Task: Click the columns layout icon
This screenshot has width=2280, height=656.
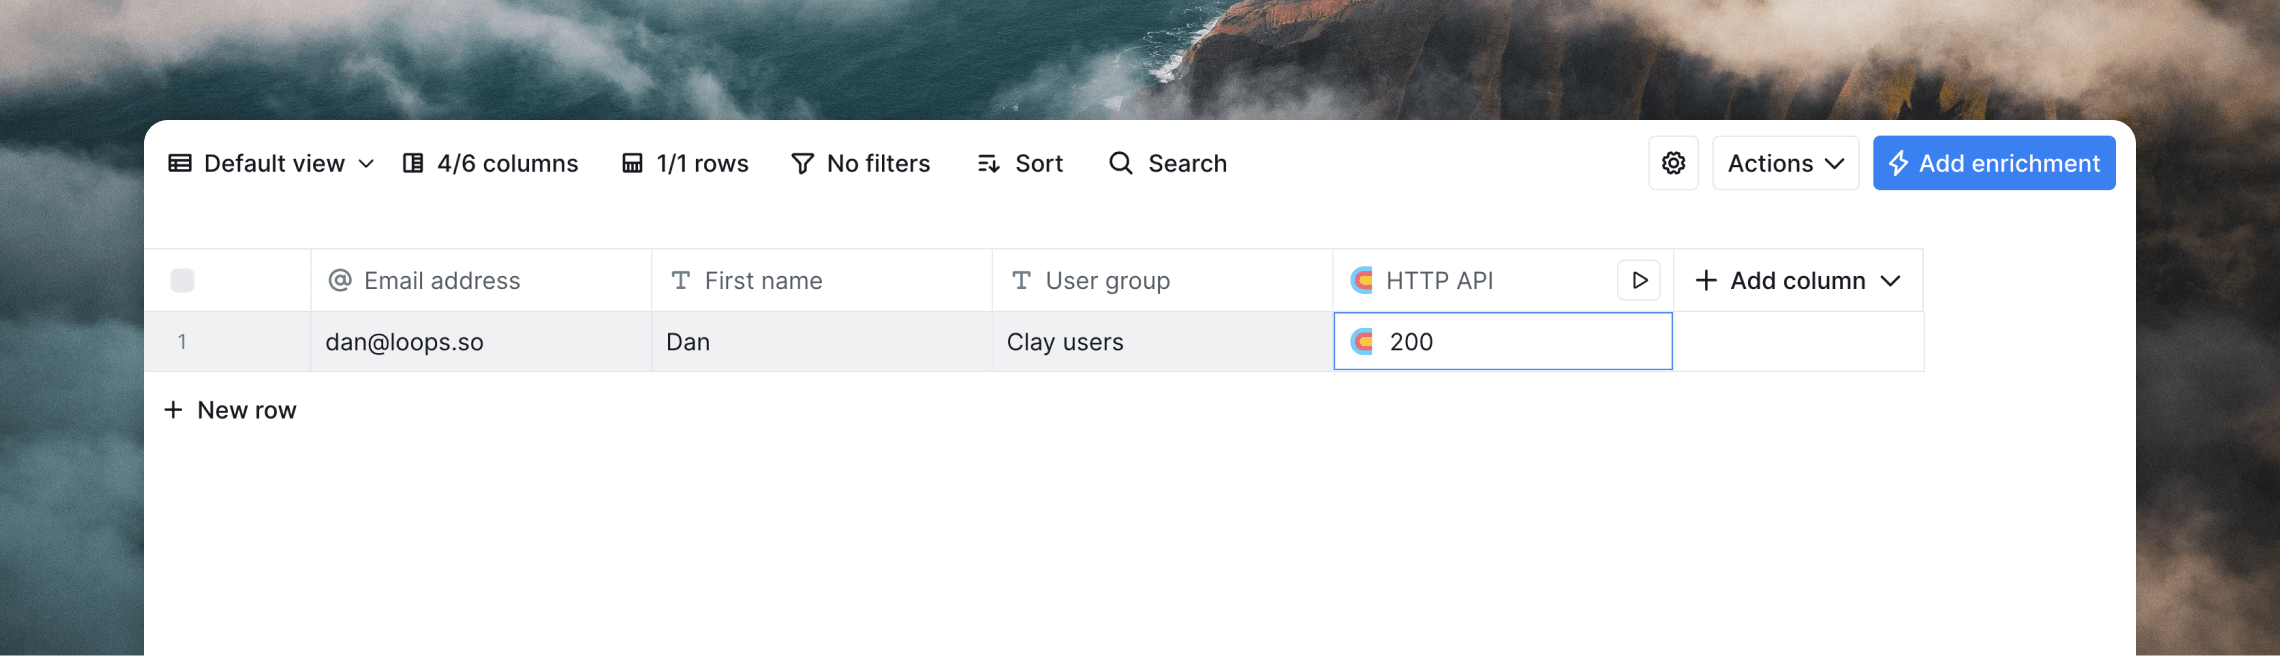Action: coord(413,163)
